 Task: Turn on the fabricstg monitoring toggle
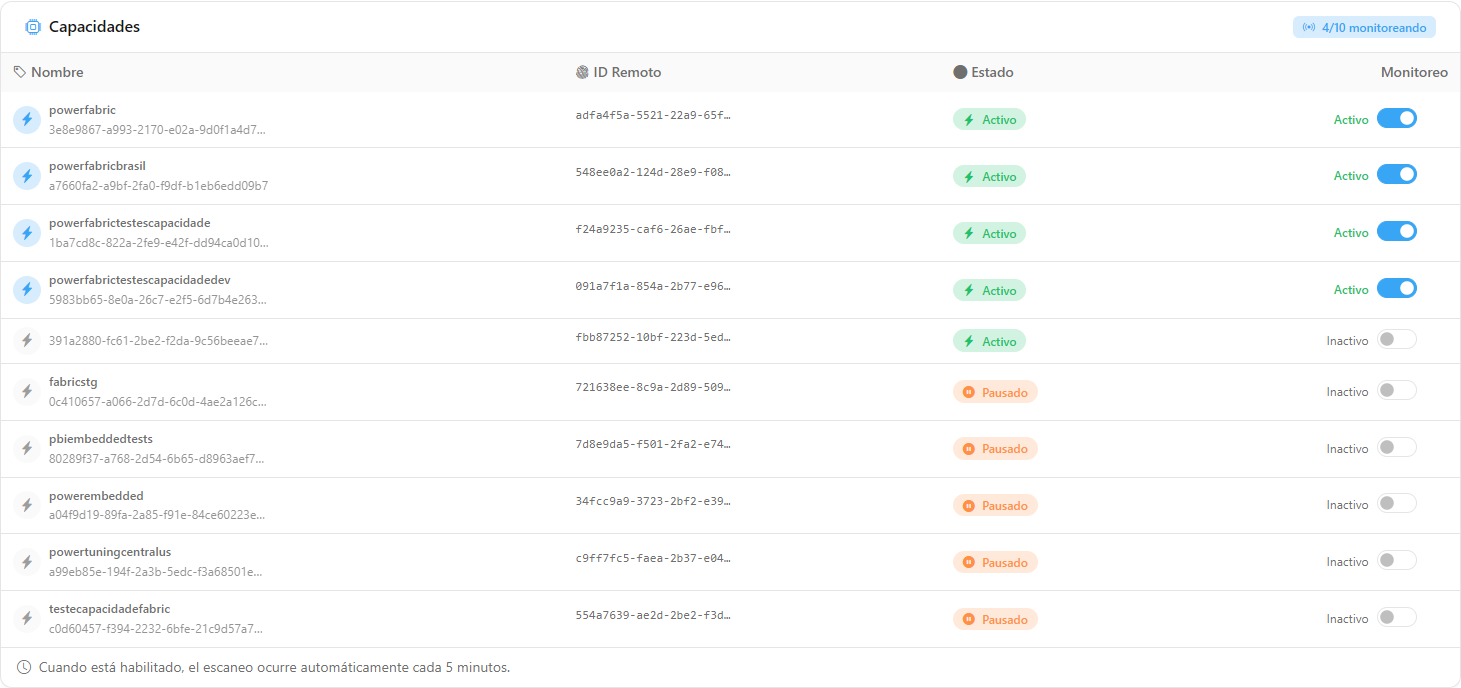[x=1397, y=390]
